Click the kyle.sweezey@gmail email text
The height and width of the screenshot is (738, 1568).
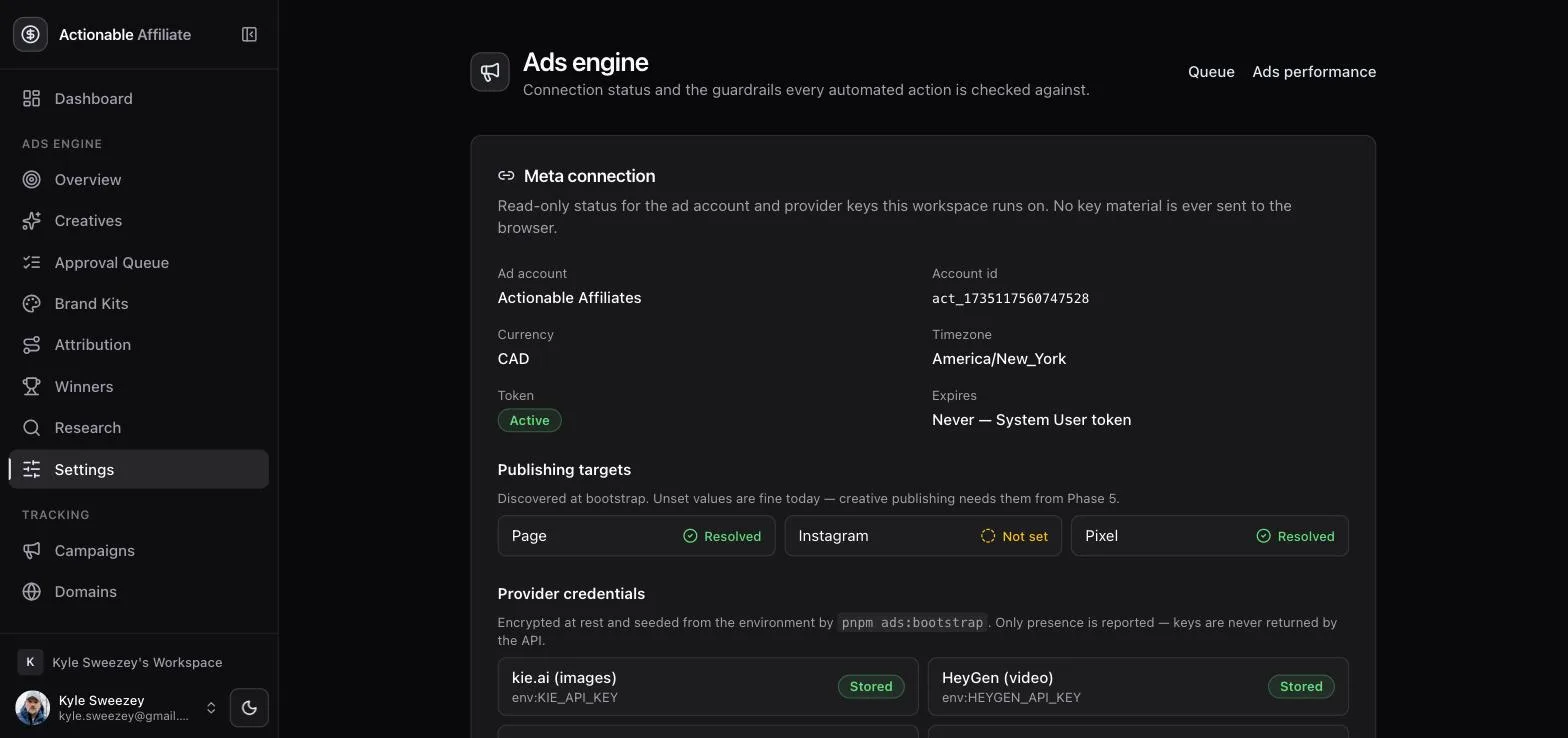pos(124,715)
